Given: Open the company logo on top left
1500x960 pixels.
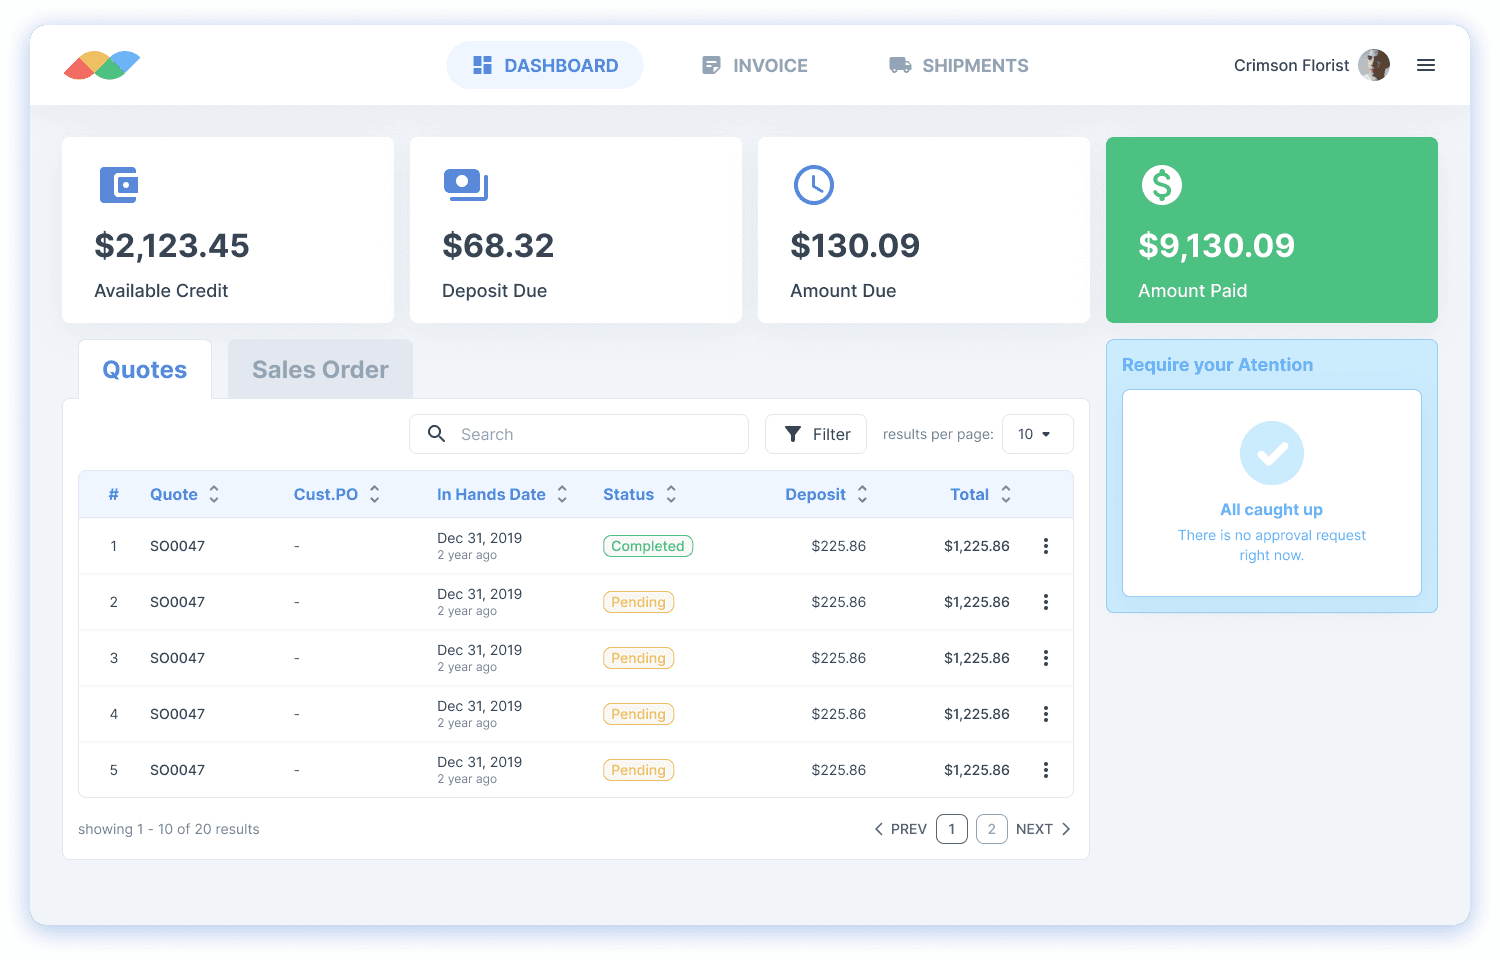Looking at the screenshot, I should click(x=101, y=64).
